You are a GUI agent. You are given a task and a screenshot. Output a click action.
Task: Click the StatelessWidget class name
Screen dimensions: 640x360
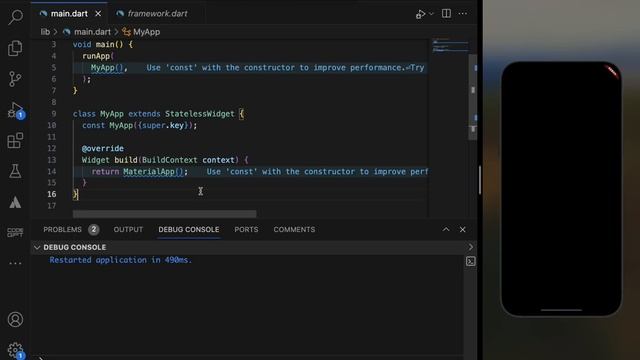coord(200,114)
